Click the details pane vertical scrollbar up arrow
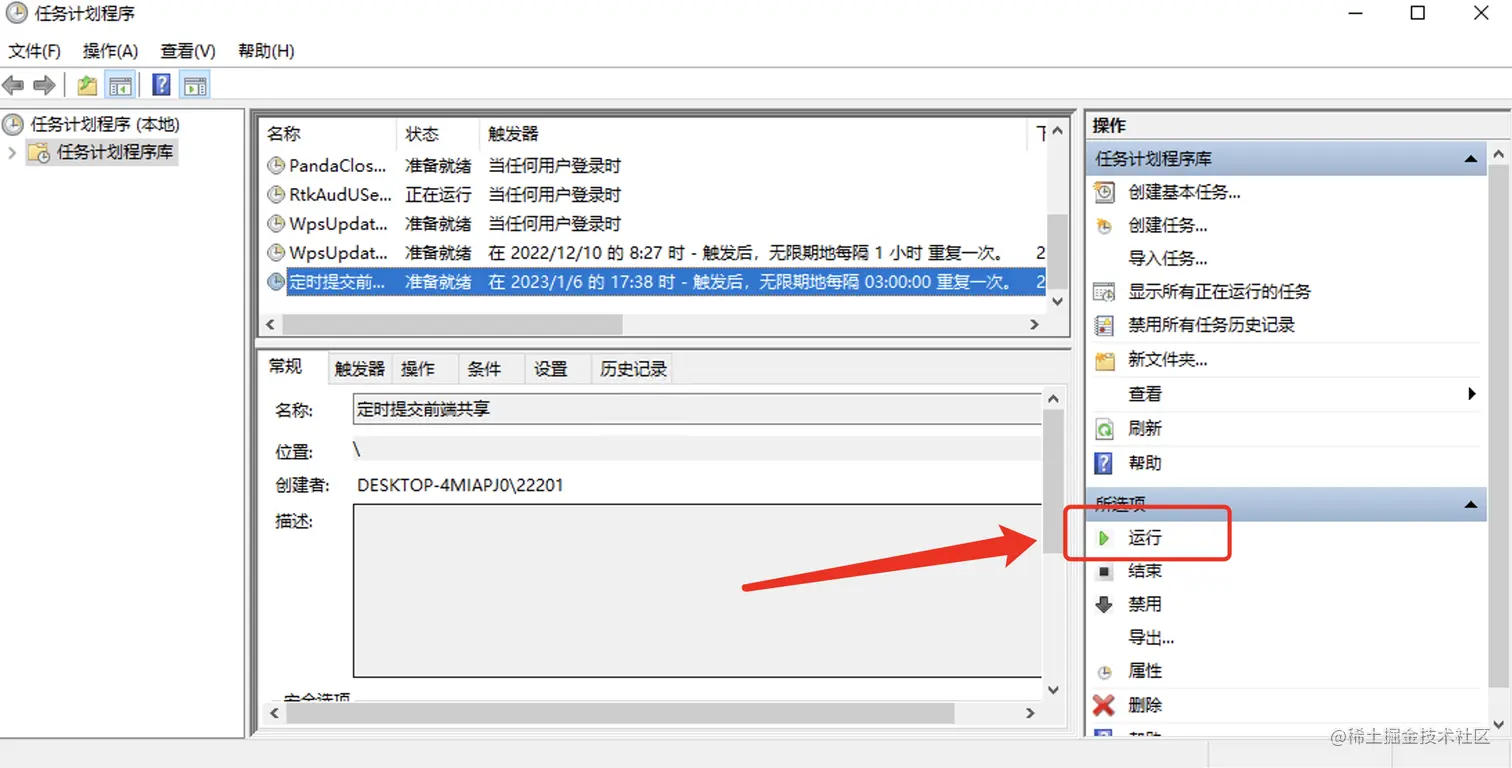The width and height of the screenshot is (1512, 768). [x=1052, y=400]
